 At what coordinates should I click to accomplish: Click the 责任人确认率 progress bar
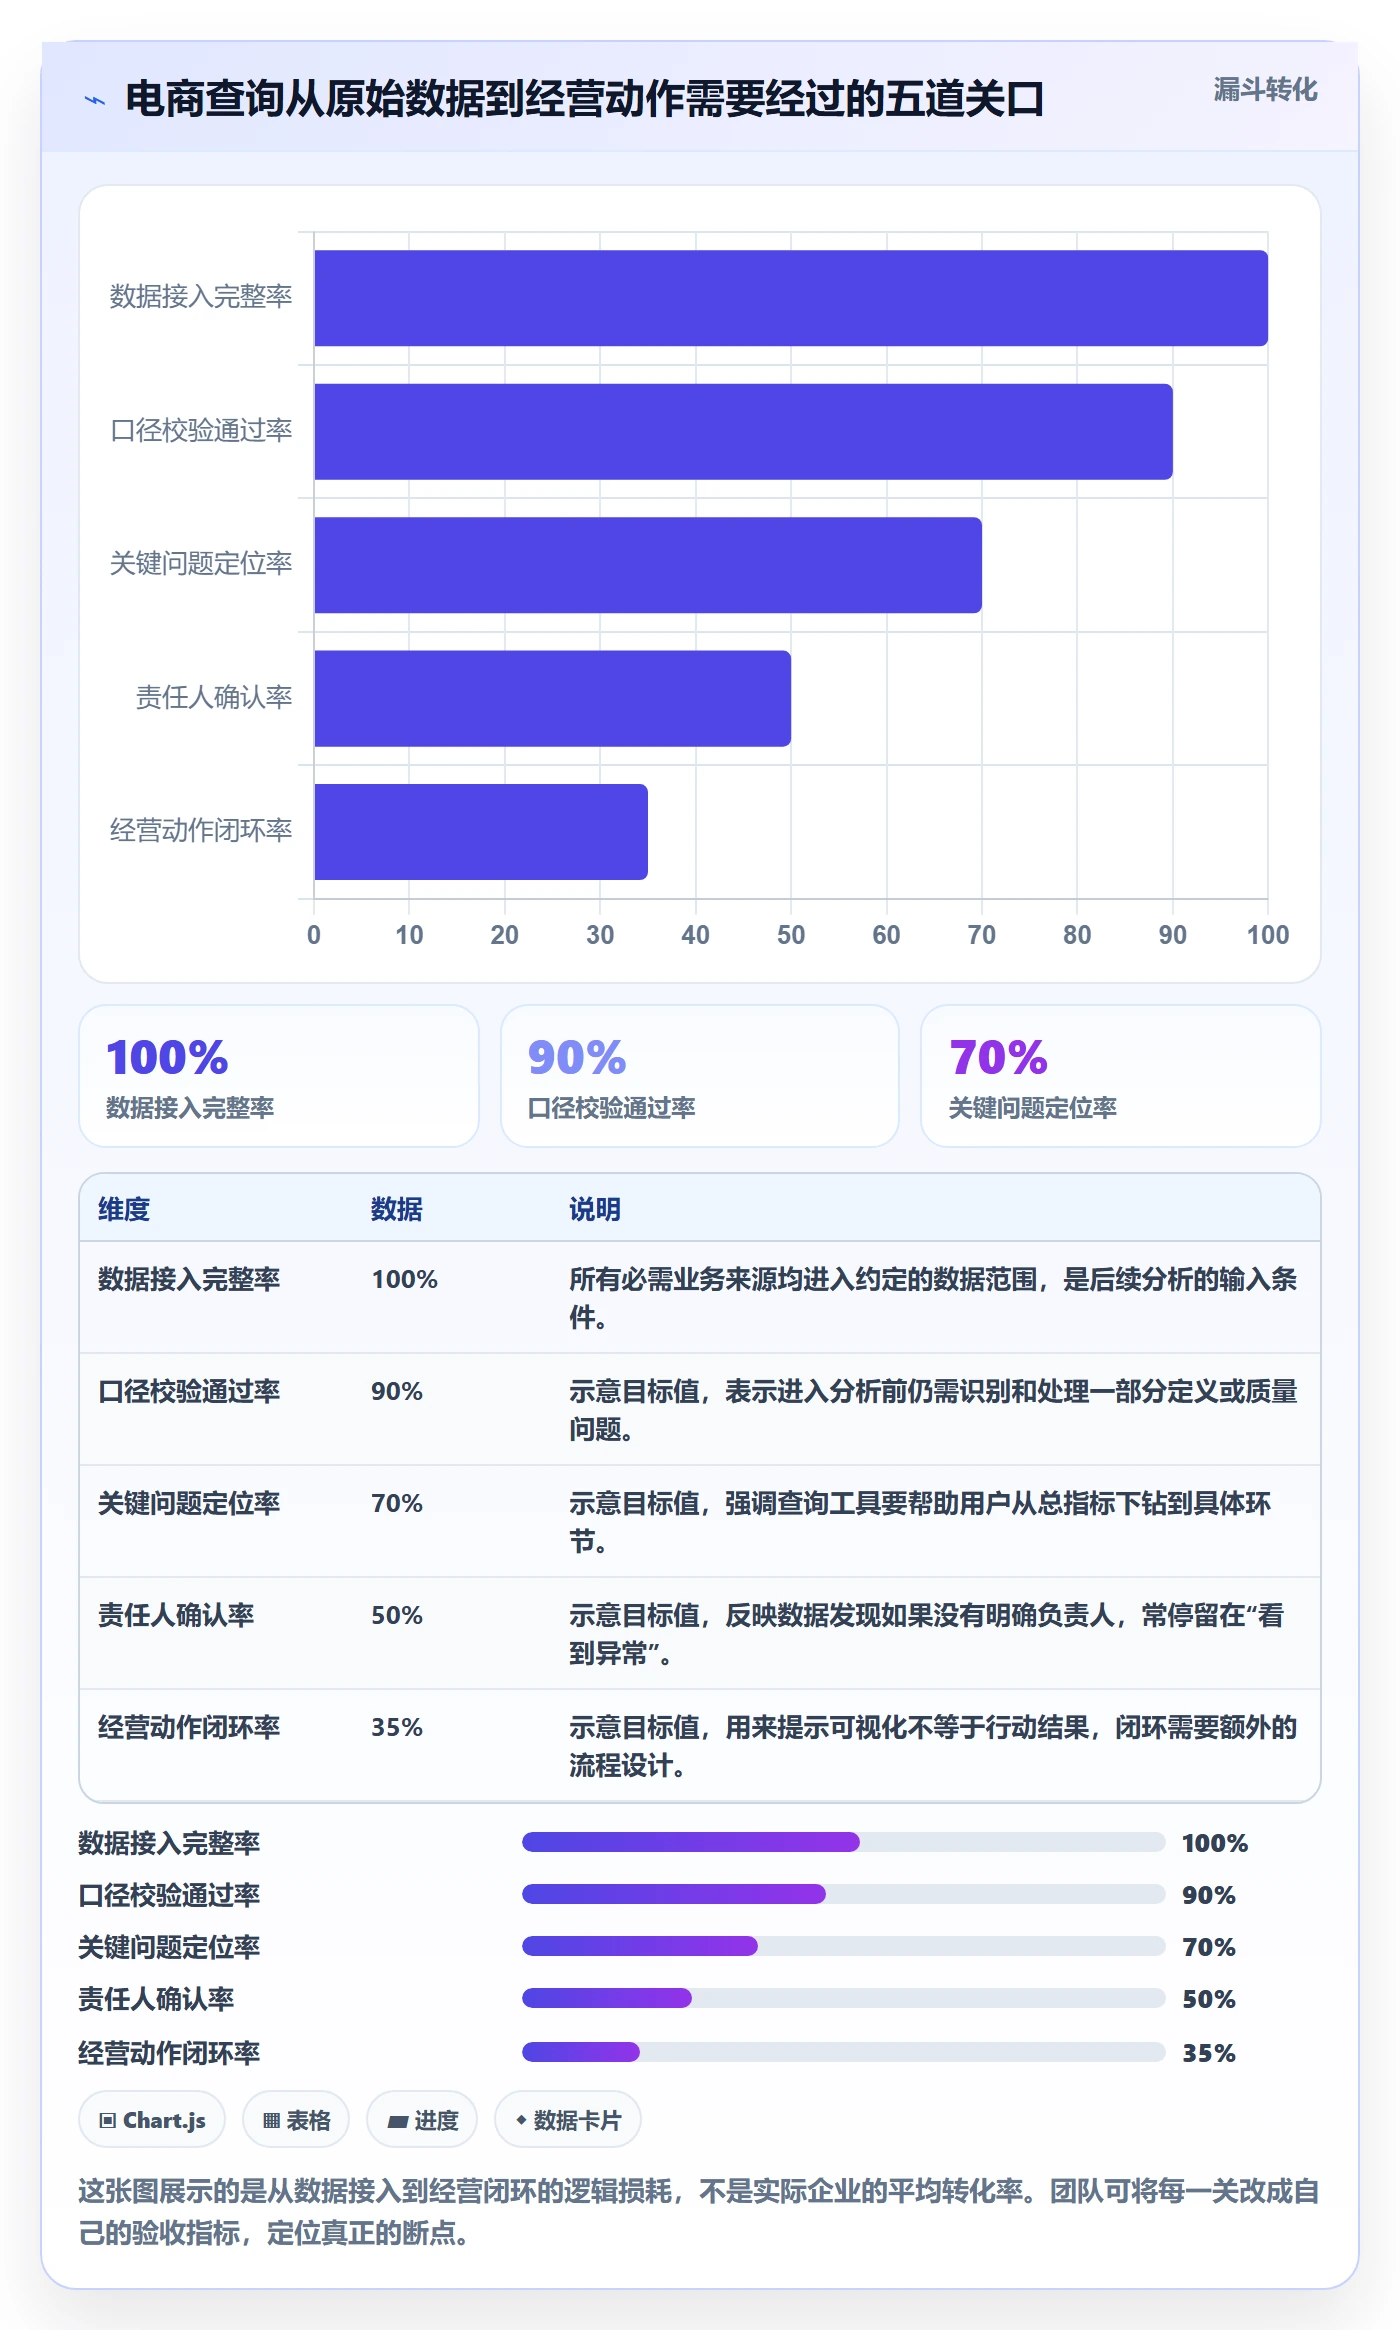pos(844,1998)
